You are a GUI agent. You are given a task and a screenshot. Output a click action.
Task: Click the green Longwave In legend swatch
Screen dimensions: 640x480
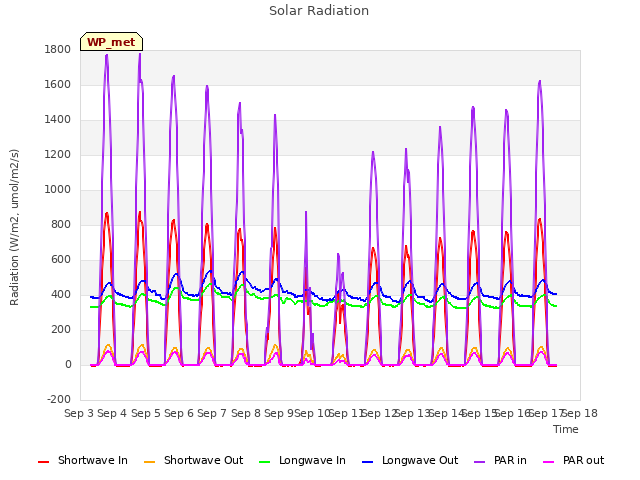(265, 462)
